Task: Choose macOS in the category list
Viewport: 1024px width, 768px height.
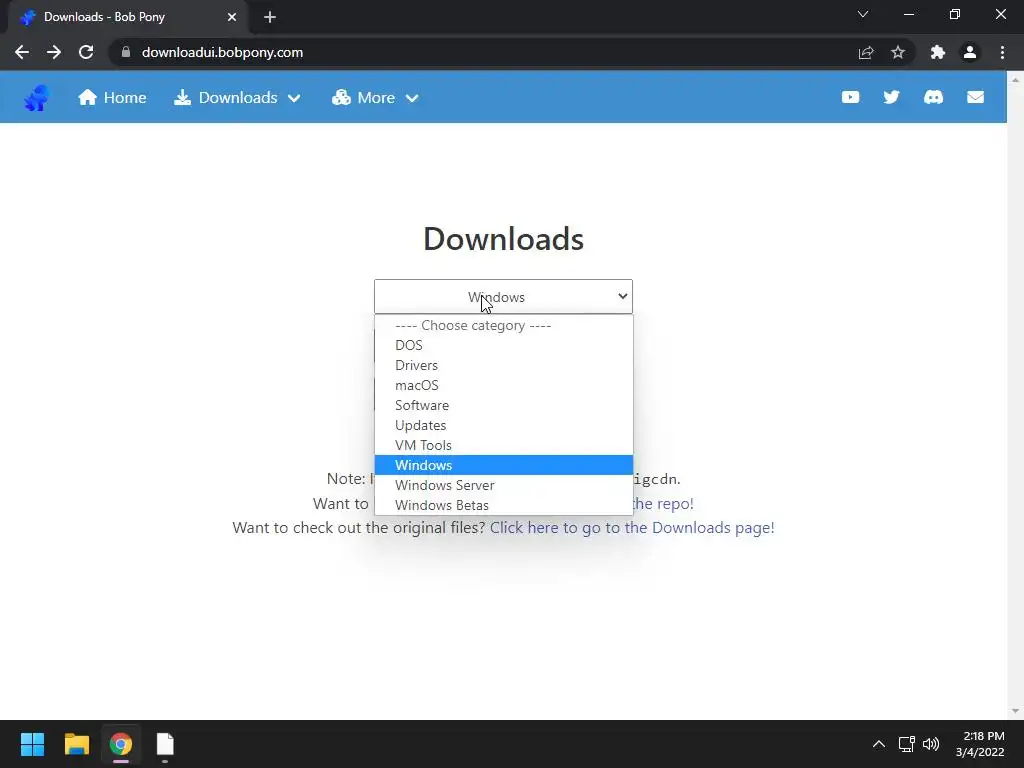Action: 504,385
